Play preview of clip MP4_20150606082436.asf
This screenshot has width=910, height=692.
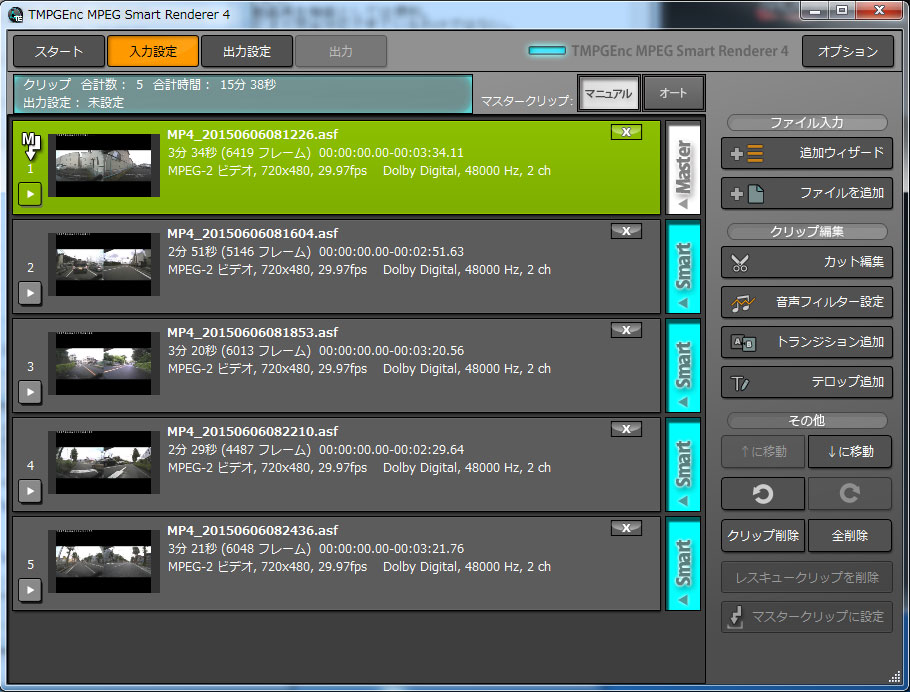[x=30, y=590]
